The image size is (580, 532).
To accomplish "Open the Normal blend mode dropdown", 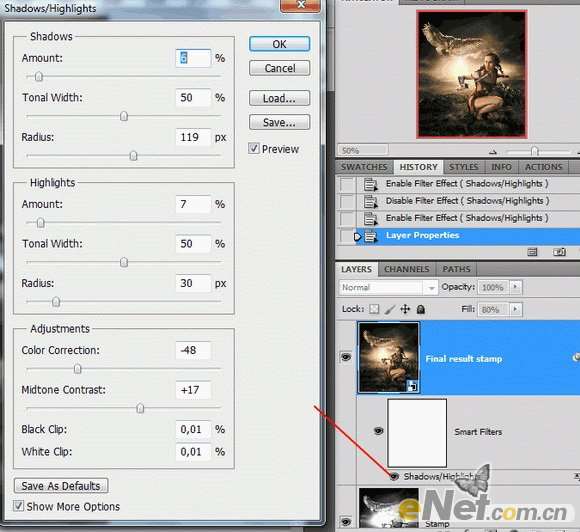I will click(x=388, y=287).
